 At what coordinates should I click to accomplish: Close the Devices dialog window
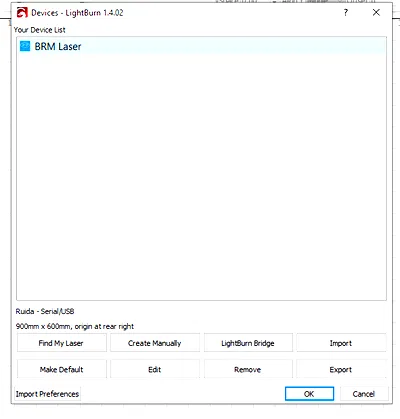tap(376, 13)
